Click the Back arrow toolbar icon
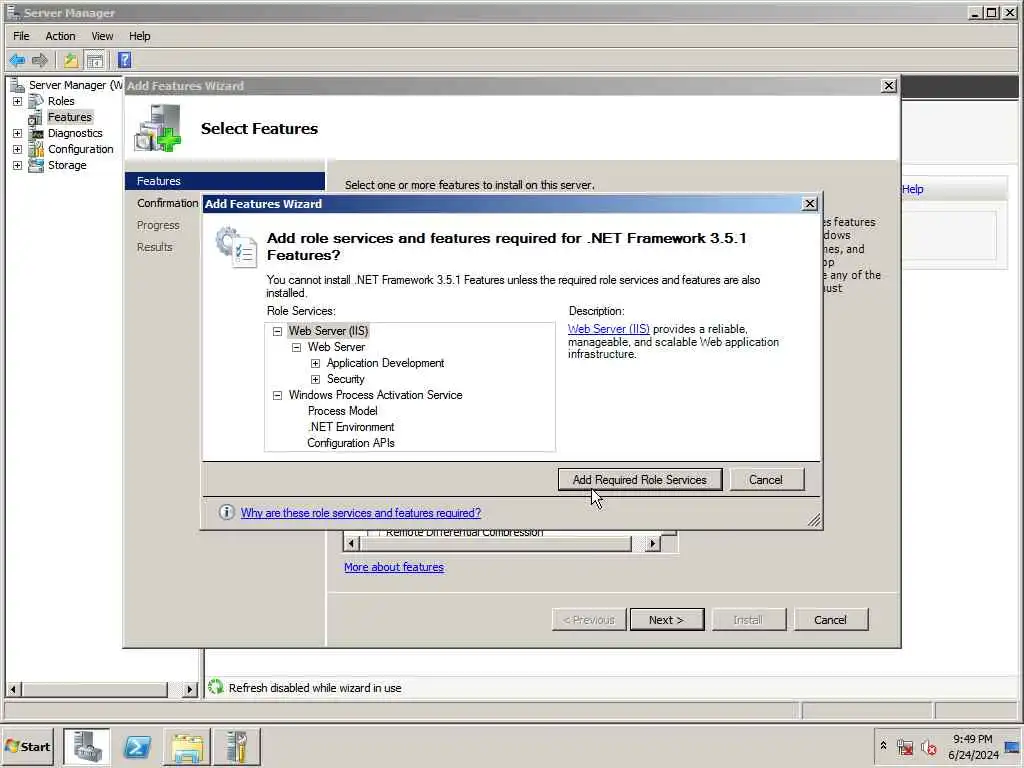The width and height of the screenshot is (1024, 768). [x=18, y=61]
